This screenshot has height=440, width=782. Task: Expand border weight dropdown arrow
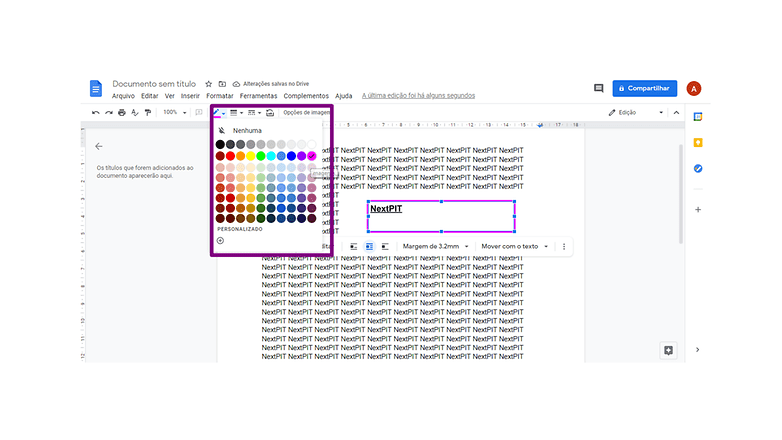(x=241, y=113)
